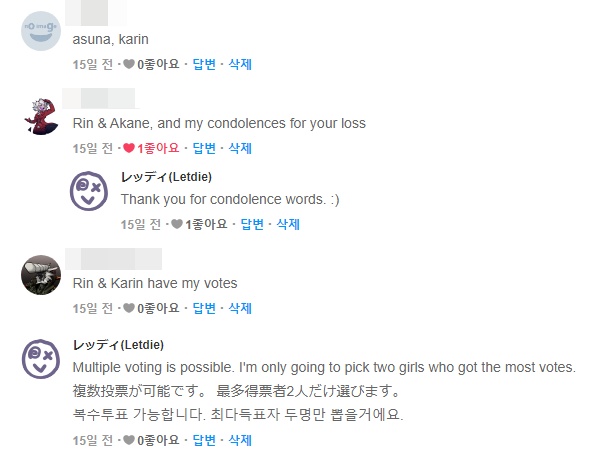Unlike the red heart on Rin & Akane comment
This screenshot has height=456, width=604.
[x=130, y=149]
